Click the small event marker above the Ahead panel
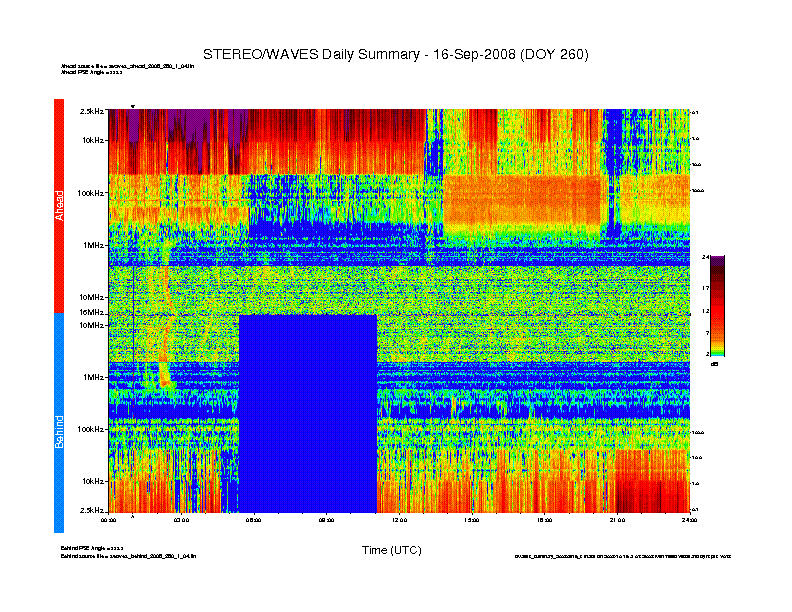 (x=133, y=106)
